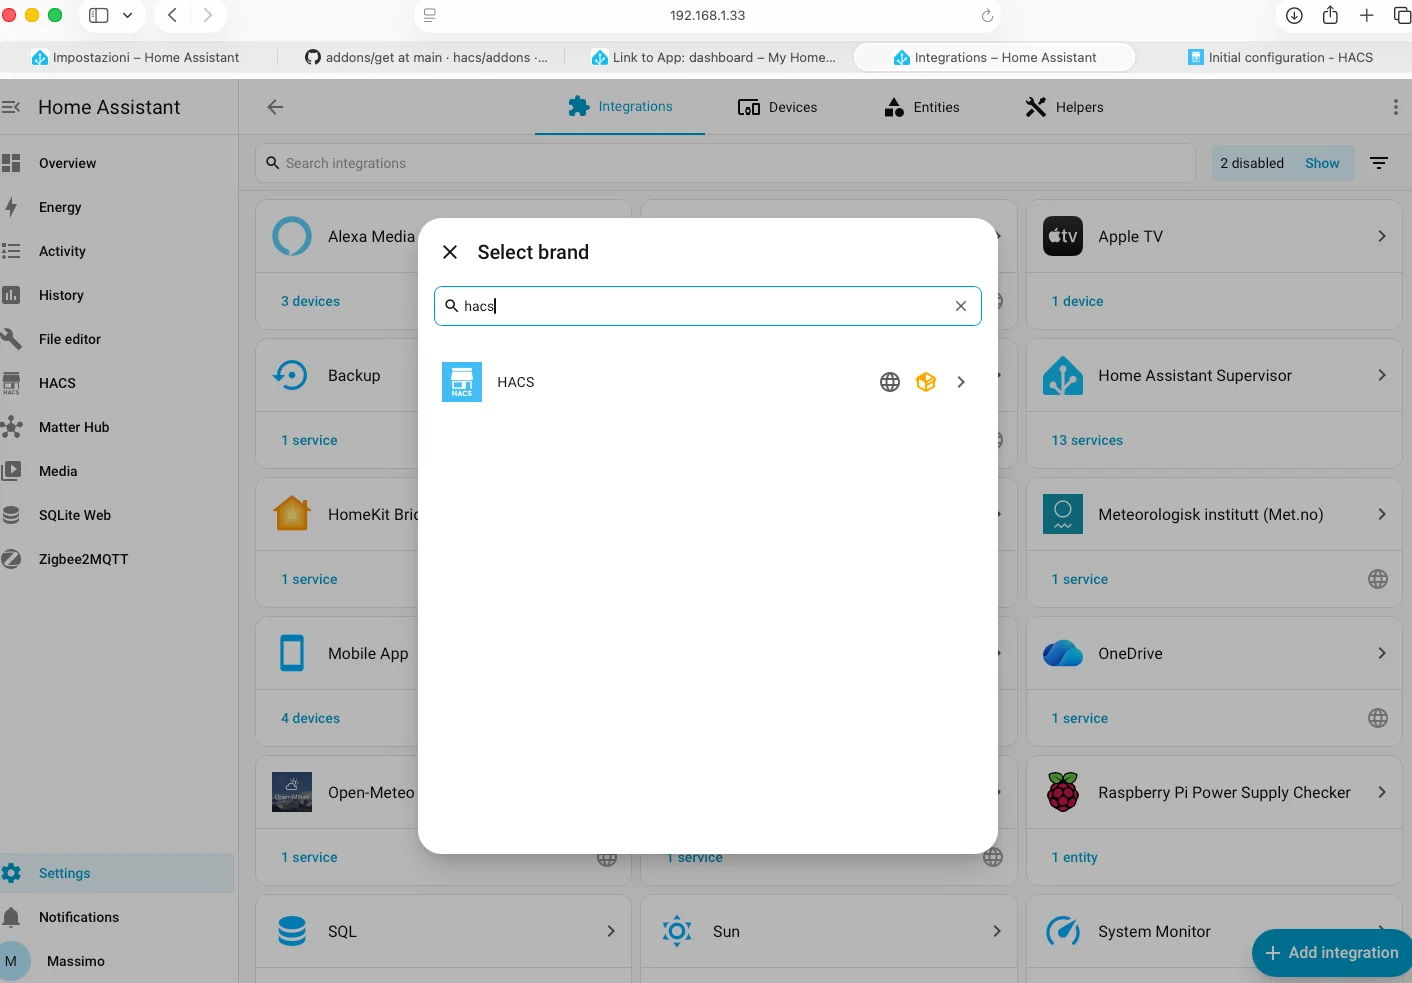Screen dimensions: 1412x983
Task: Expand the SQL integration chevron
Action: click(611, 931)
